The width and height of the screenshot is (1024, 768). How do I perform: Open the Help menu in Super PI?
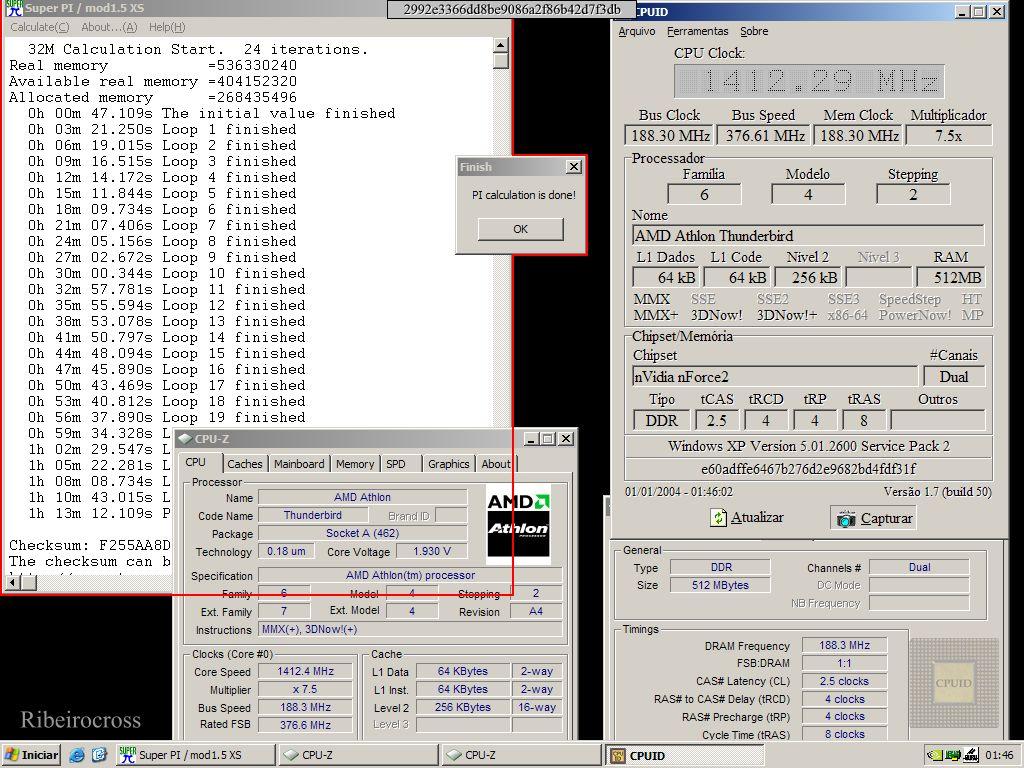167,27
